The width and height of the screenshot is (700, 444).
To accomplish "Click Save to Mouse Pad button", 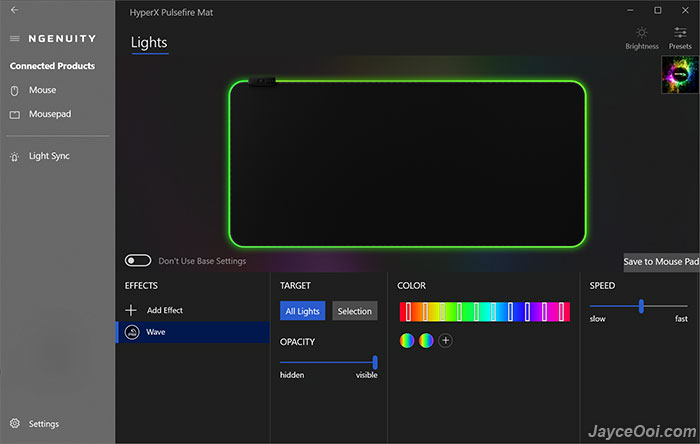I will pos(661,262).
